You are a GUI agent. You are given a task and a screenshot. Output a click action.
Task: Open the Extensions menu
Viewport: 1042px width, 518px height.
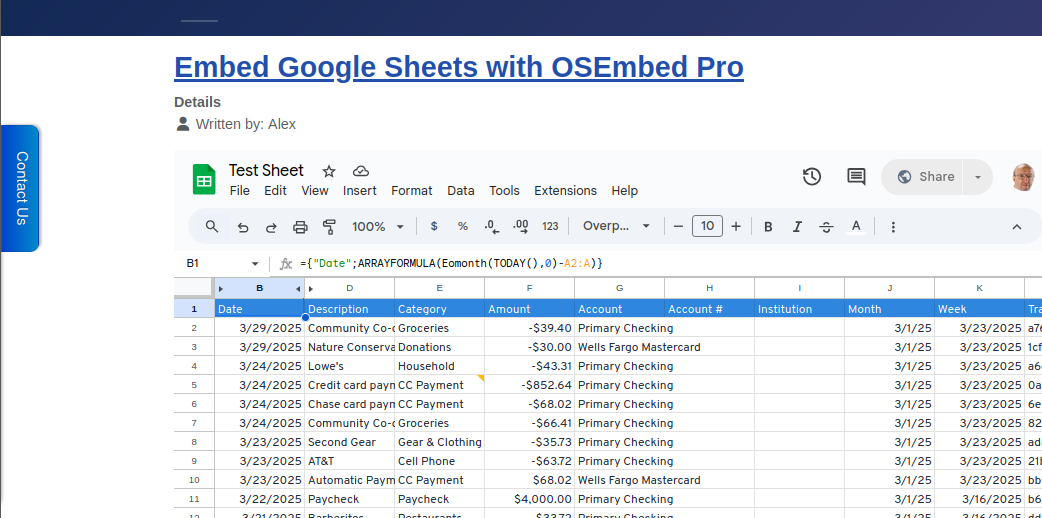[x=566, y=191]
